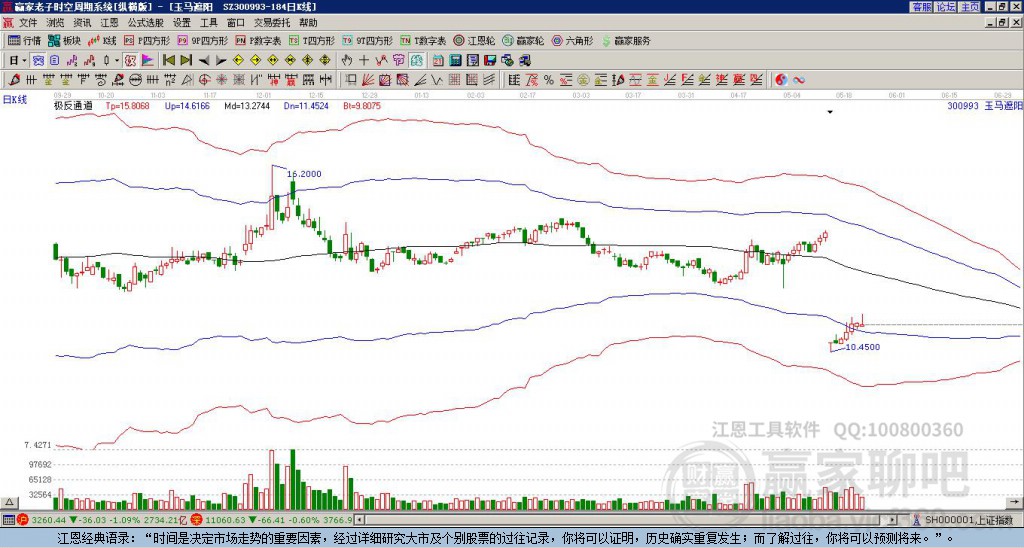The height and width of the screenshot is (548, 1024).
Task: Click the blue infinity wave icon
Action: coord(799,80)
